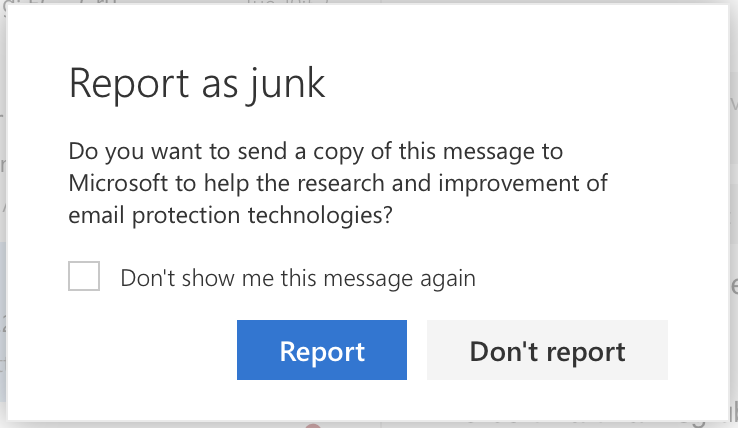The width and height of the screenshot is (738, 428).
Task: Click the first line of the dialog message
Action: click(316, 153)
